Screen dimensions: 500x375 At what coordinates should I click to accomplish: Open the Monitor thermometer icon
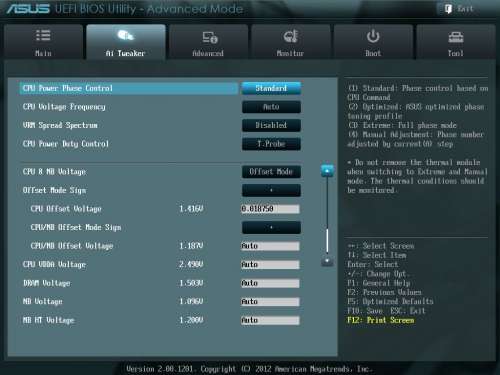click(x=290, y=36)
